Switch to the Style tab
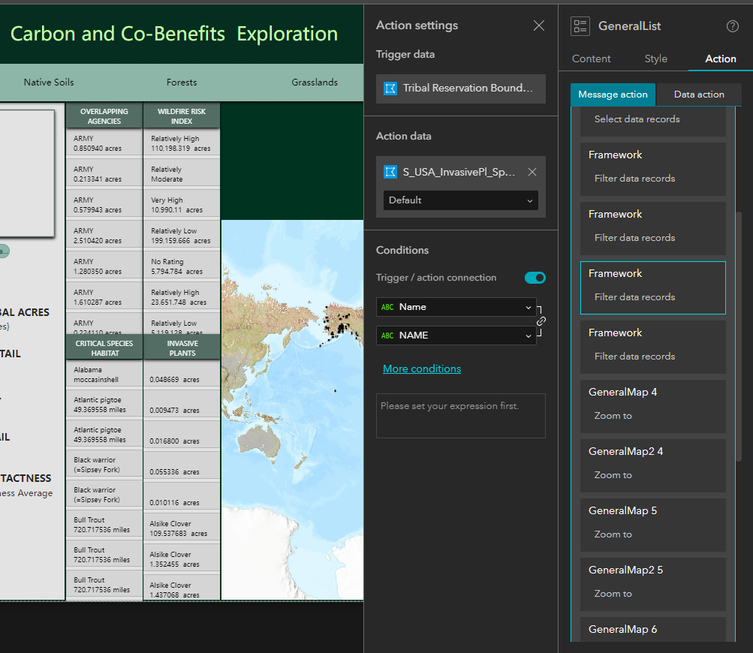 (x=656, y=59)
